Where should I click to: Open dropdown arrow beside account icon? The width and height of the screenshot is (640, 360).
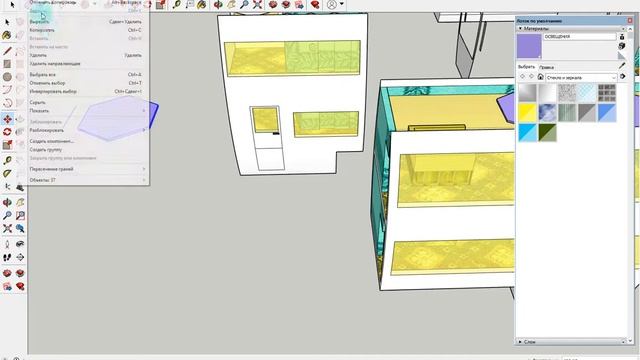(342, 5)
